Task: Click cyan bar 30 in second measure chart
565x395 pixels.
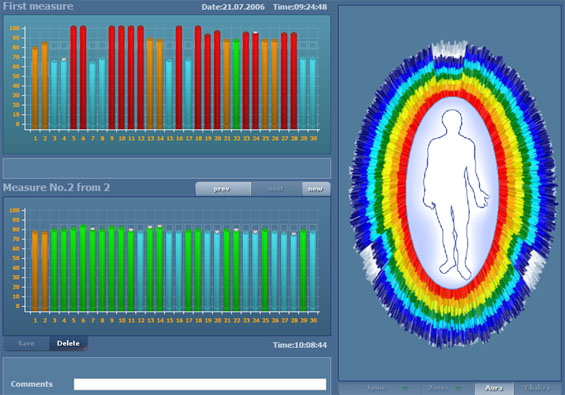Action: coord(313,271)
